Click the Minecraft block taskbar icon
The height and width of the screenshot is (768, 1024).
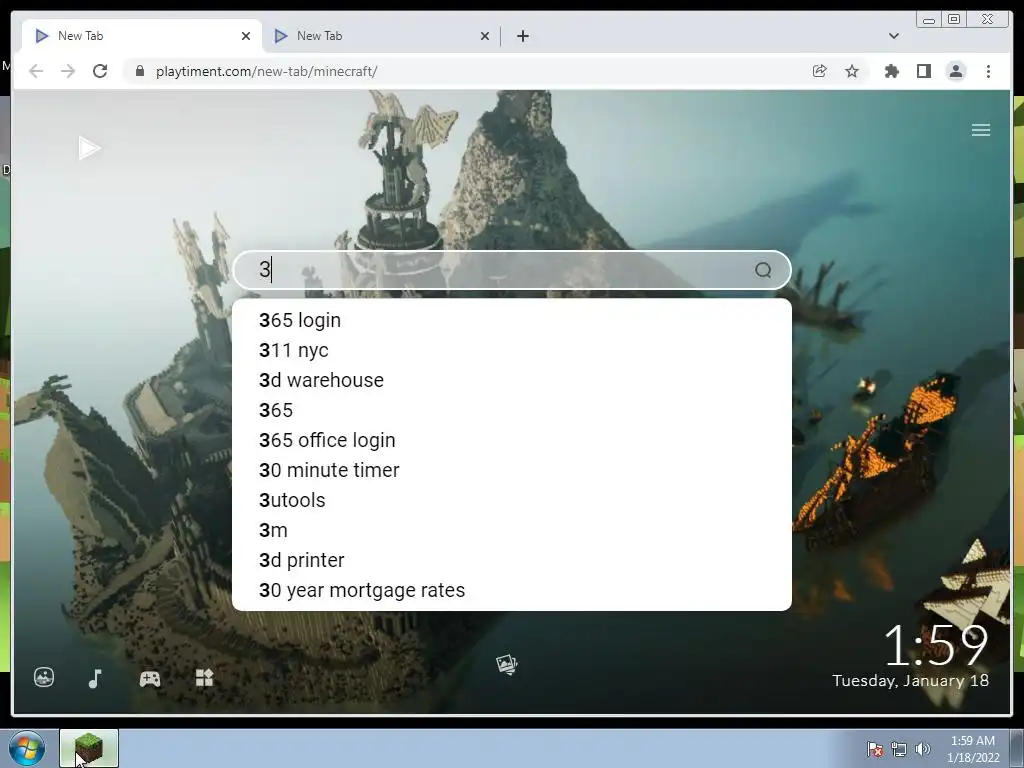click(89, 748)
